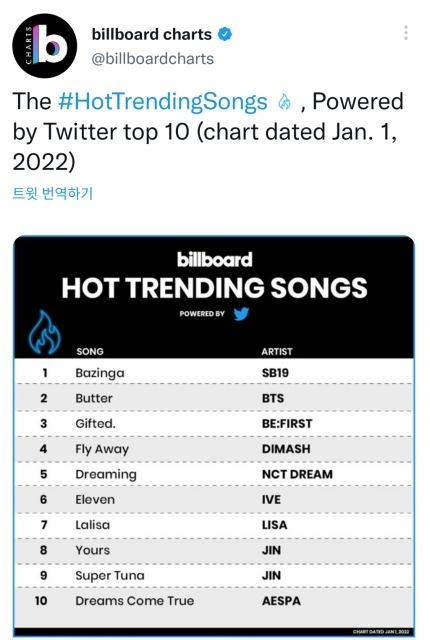This screenshot has height=640, width=430.
Task: Click the BE:FIRST artist name
Action: (287, 424)
